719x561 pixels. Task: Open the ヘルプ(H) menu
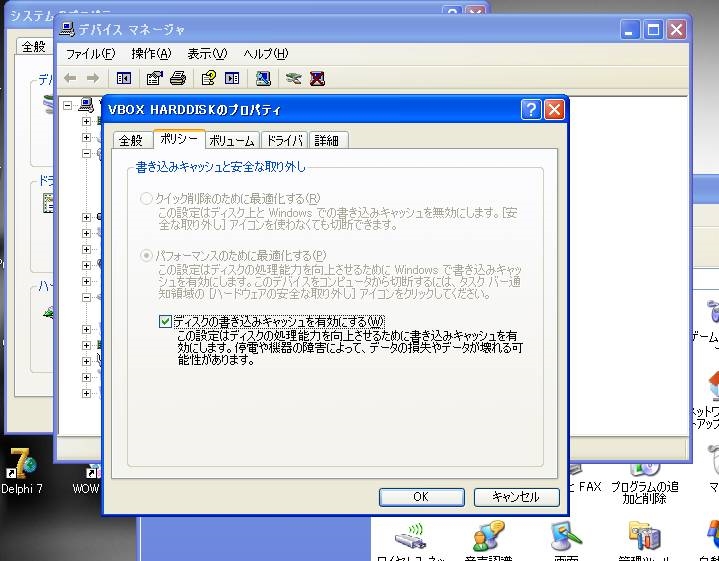pos(265,54)
